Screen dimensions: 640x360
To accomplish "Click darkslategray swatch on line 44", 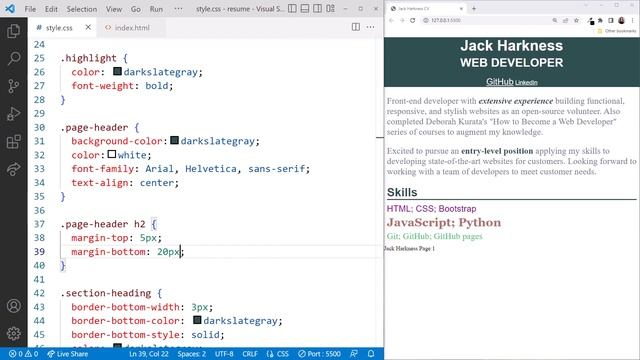I will pyautogui.click(x=197, y=320).
